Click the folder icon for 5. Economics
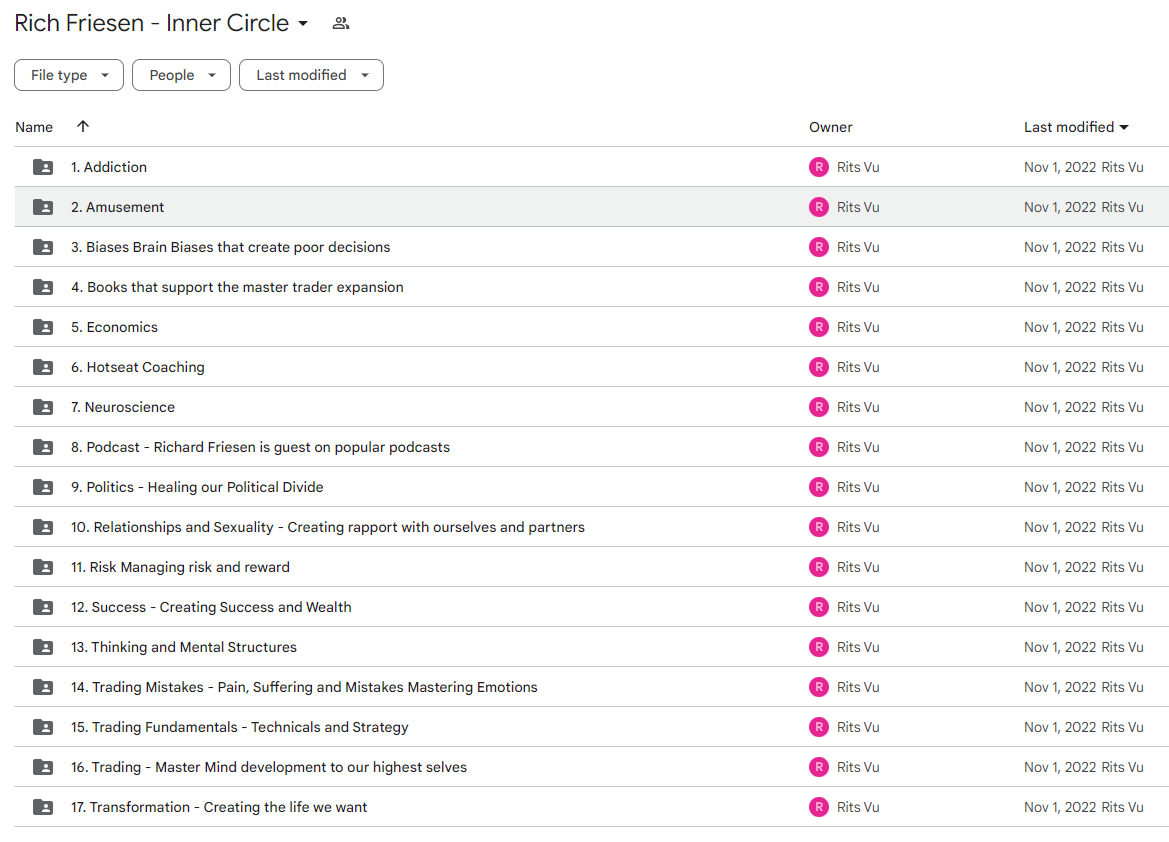 [x=43, y=327]
